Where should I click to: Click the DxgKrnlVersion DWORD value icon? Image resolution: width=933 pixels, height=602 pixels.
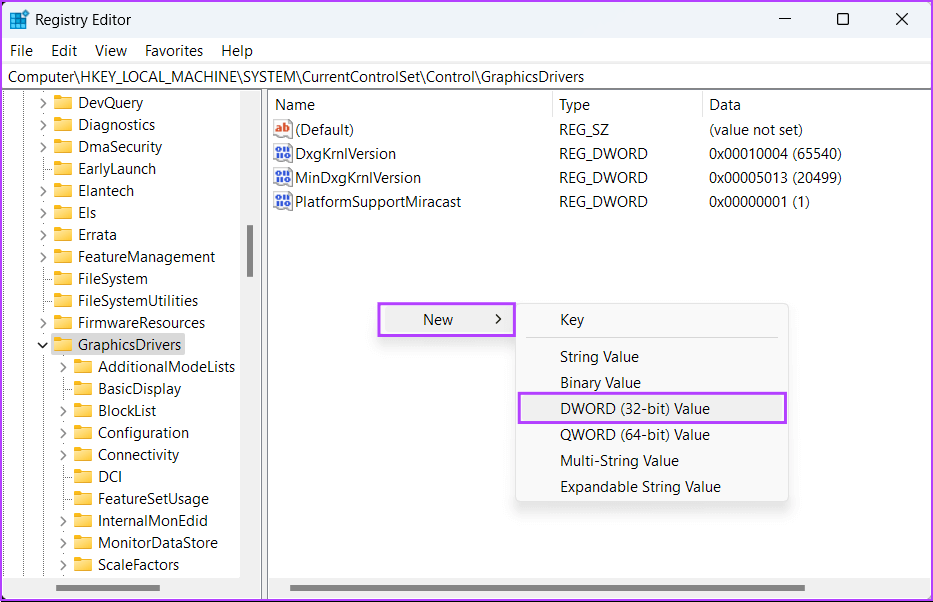pos(282,154)
